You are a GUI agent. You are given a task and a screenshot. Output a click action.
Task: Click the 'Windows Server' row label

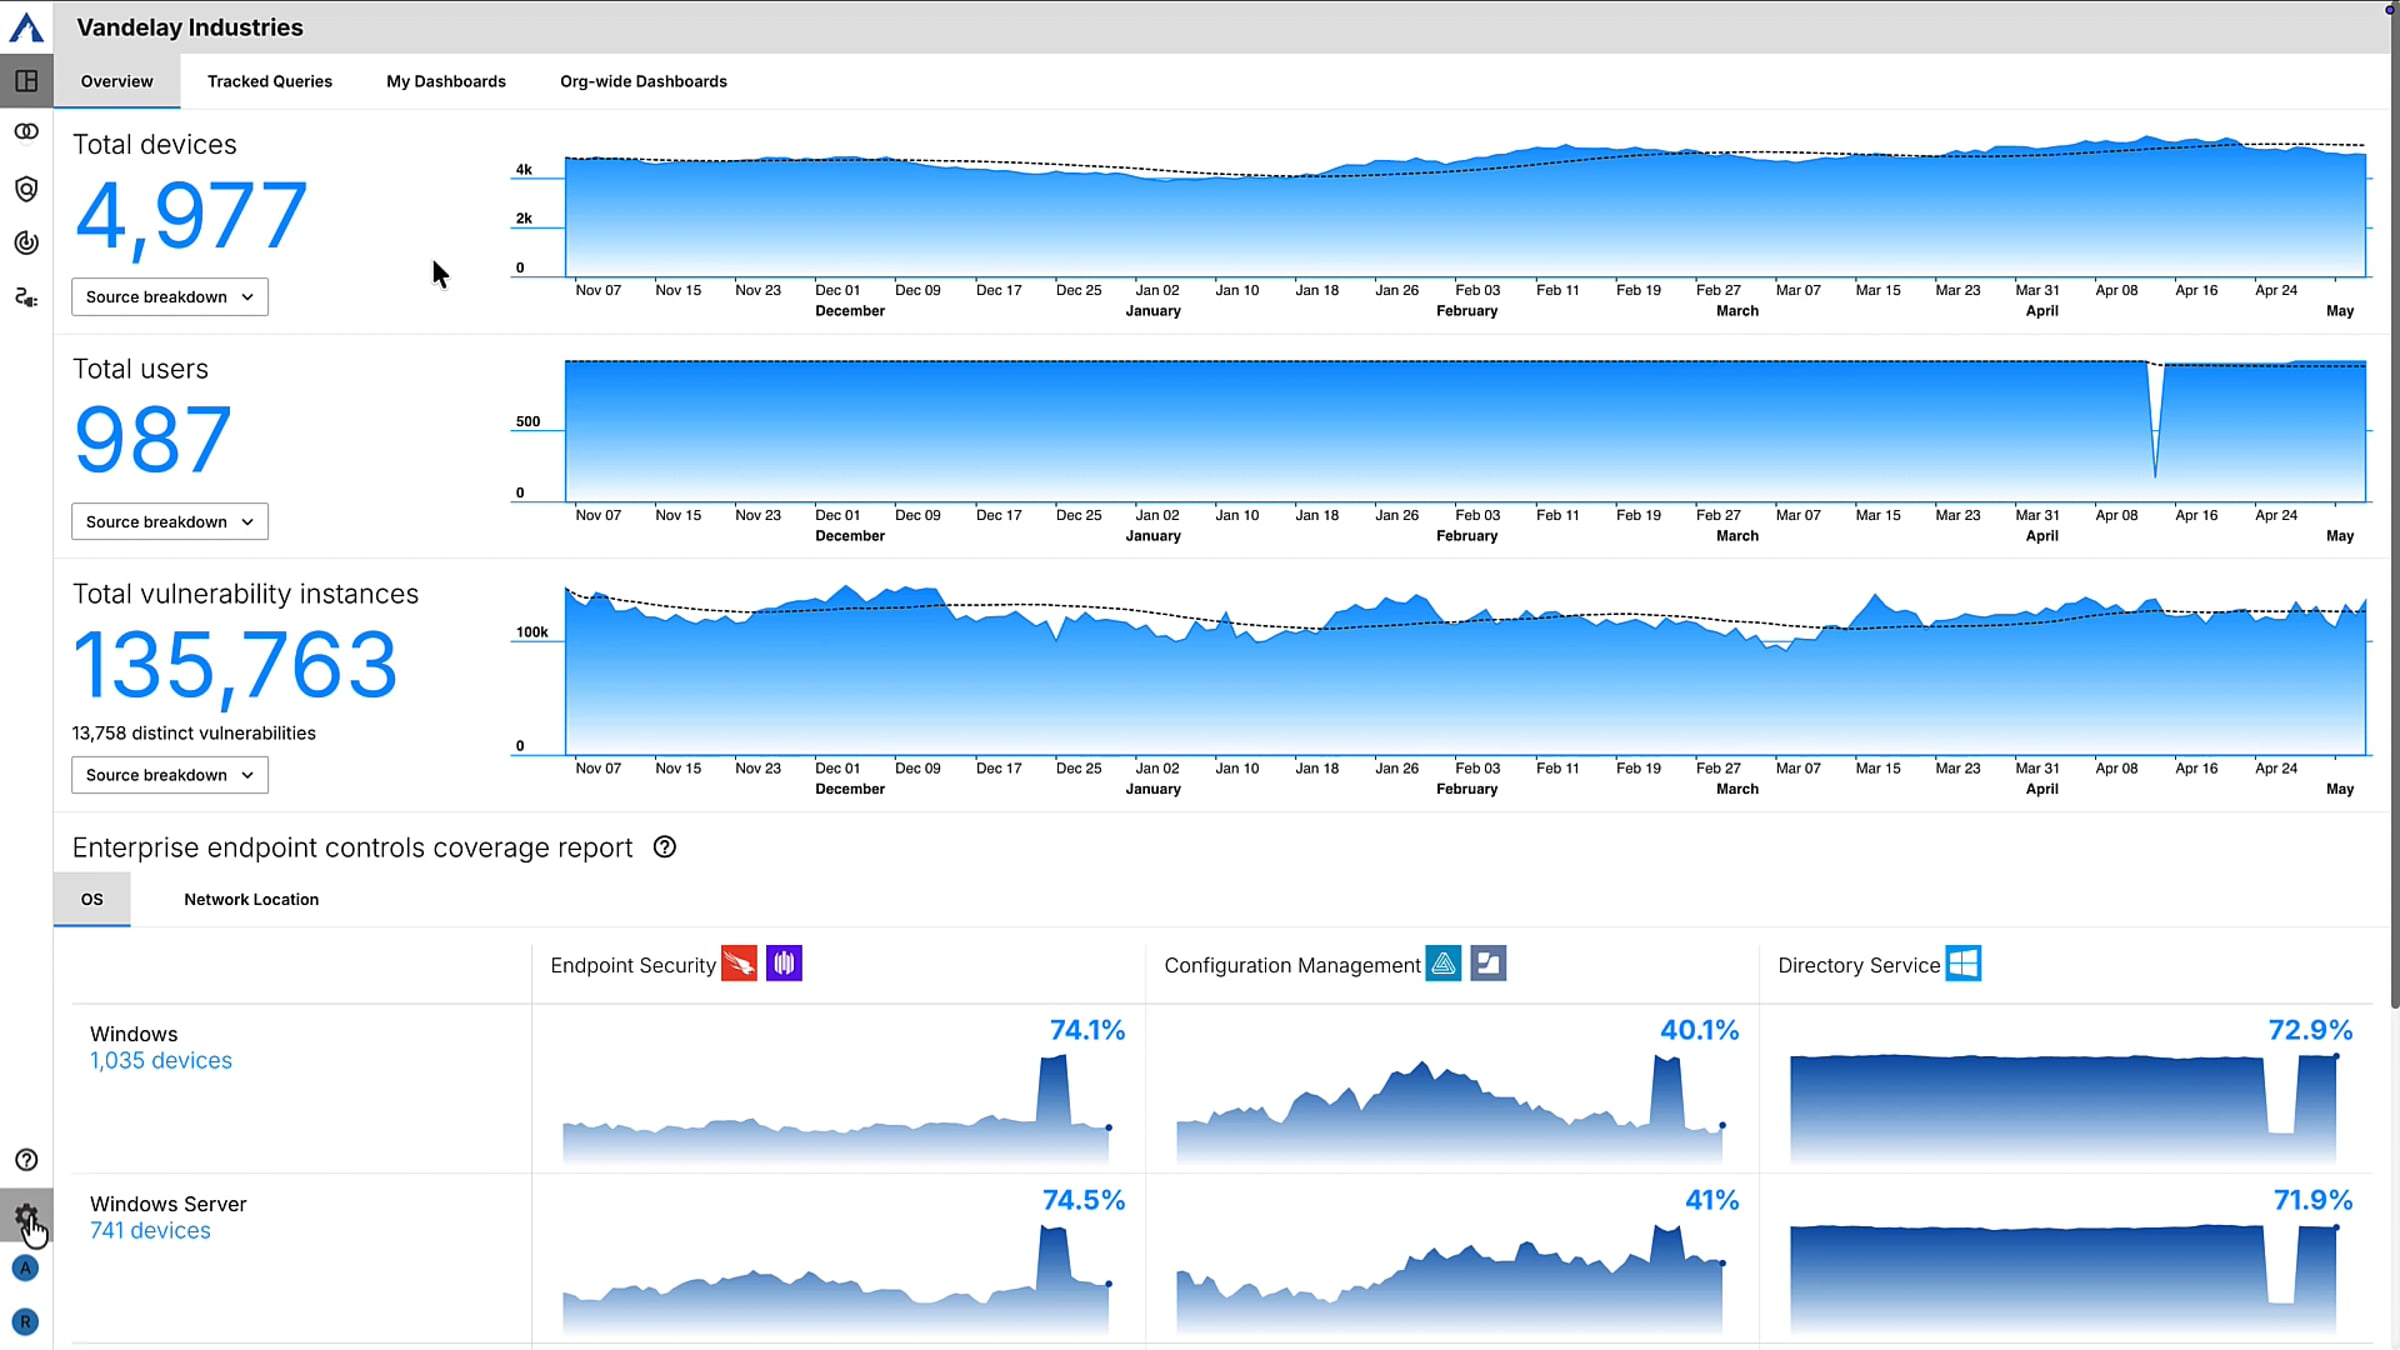[168, 1204]
